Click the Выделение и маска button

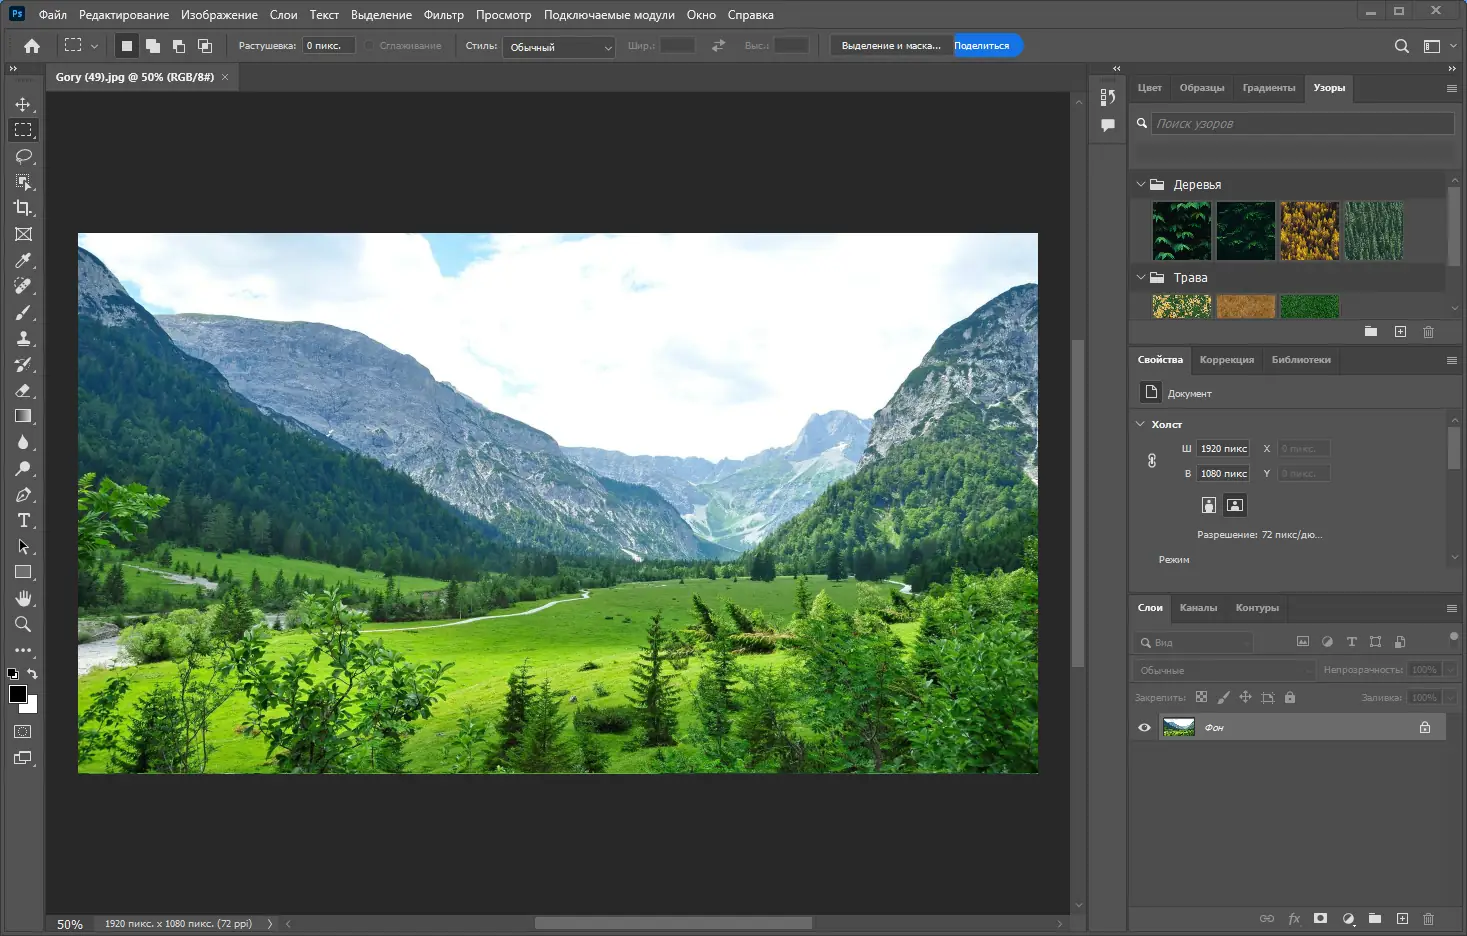point(890,46)
